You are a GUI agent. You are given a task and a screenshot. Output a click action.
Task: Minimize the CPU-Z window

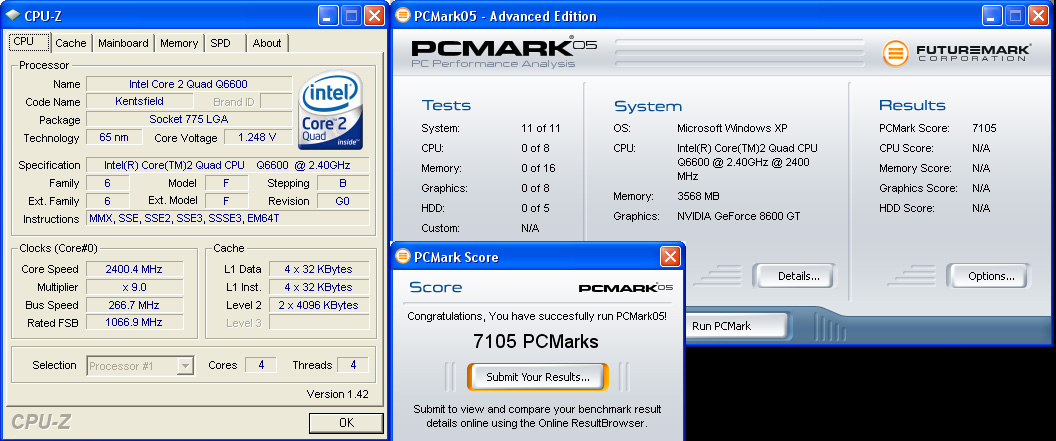point(329,15)
